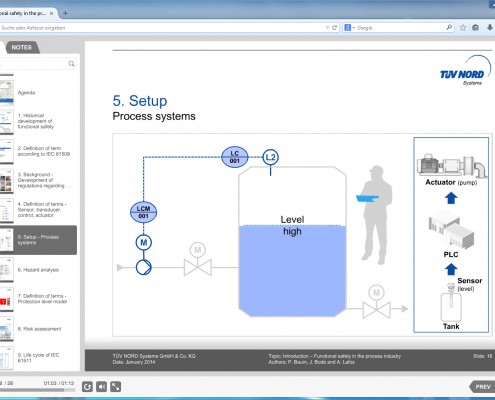Open slide 2. Definition of term according to IEC 61508
The height and width of the screenshot is (400, 495).
click(38, 151)
